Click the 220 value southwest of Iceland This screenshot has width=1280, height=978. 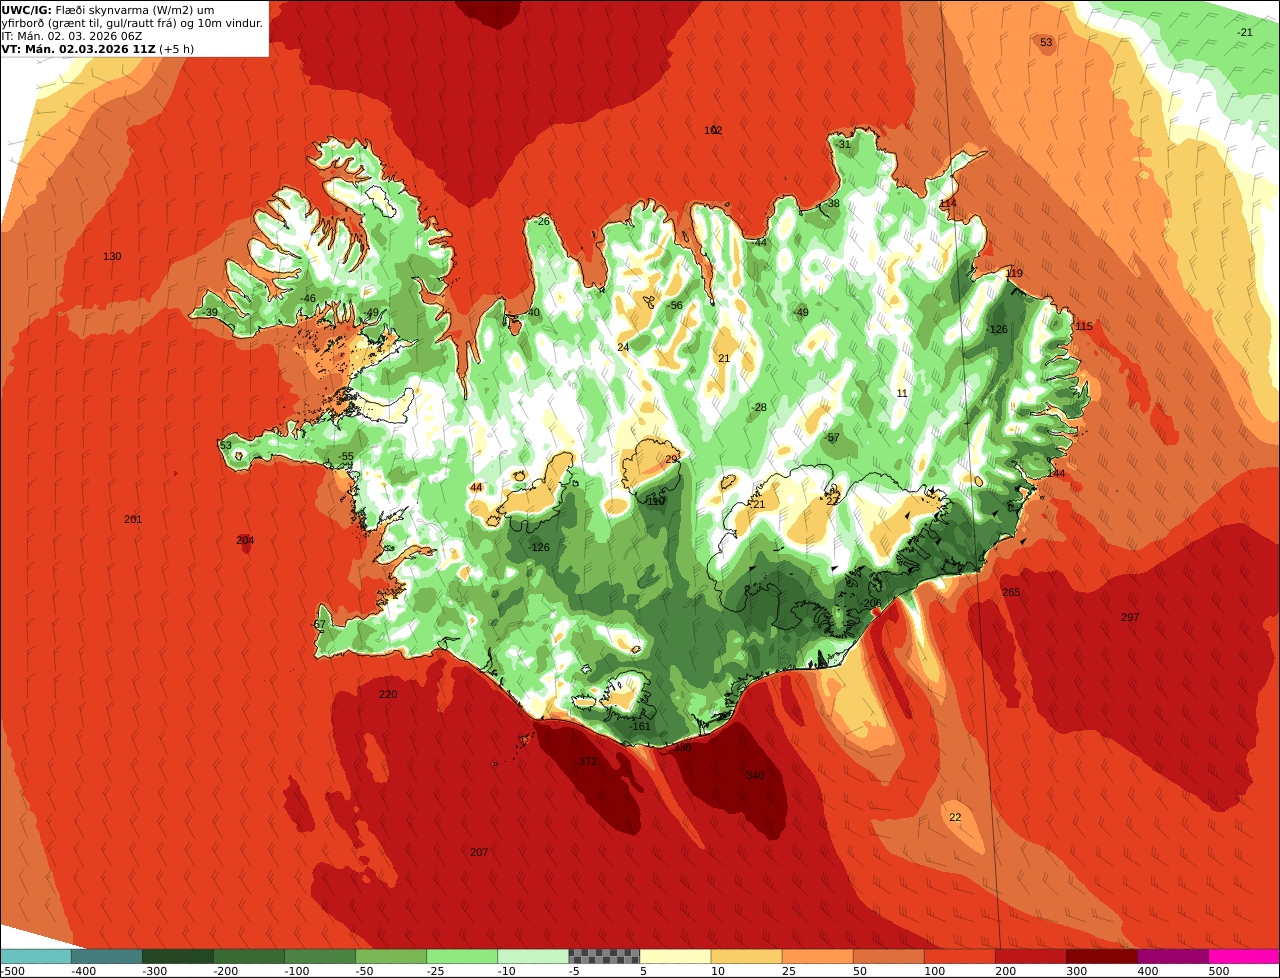[388, 695]
